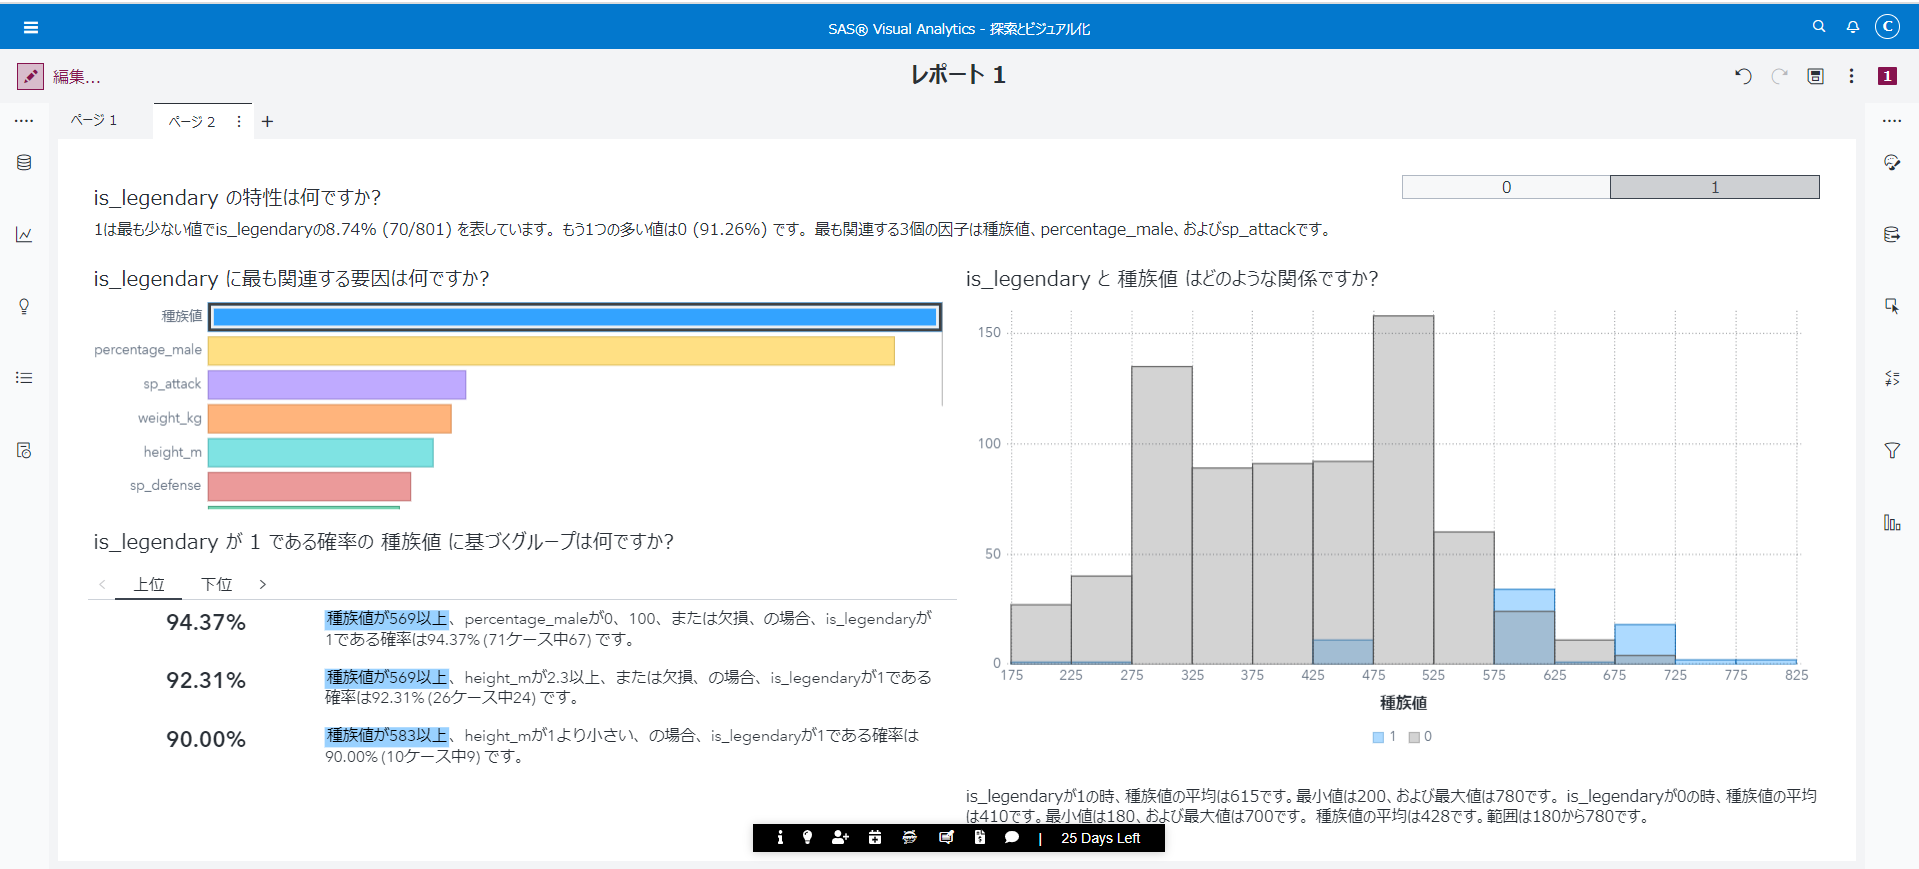
Task: Open the notifications bell
Action: tap(1853, 27)
